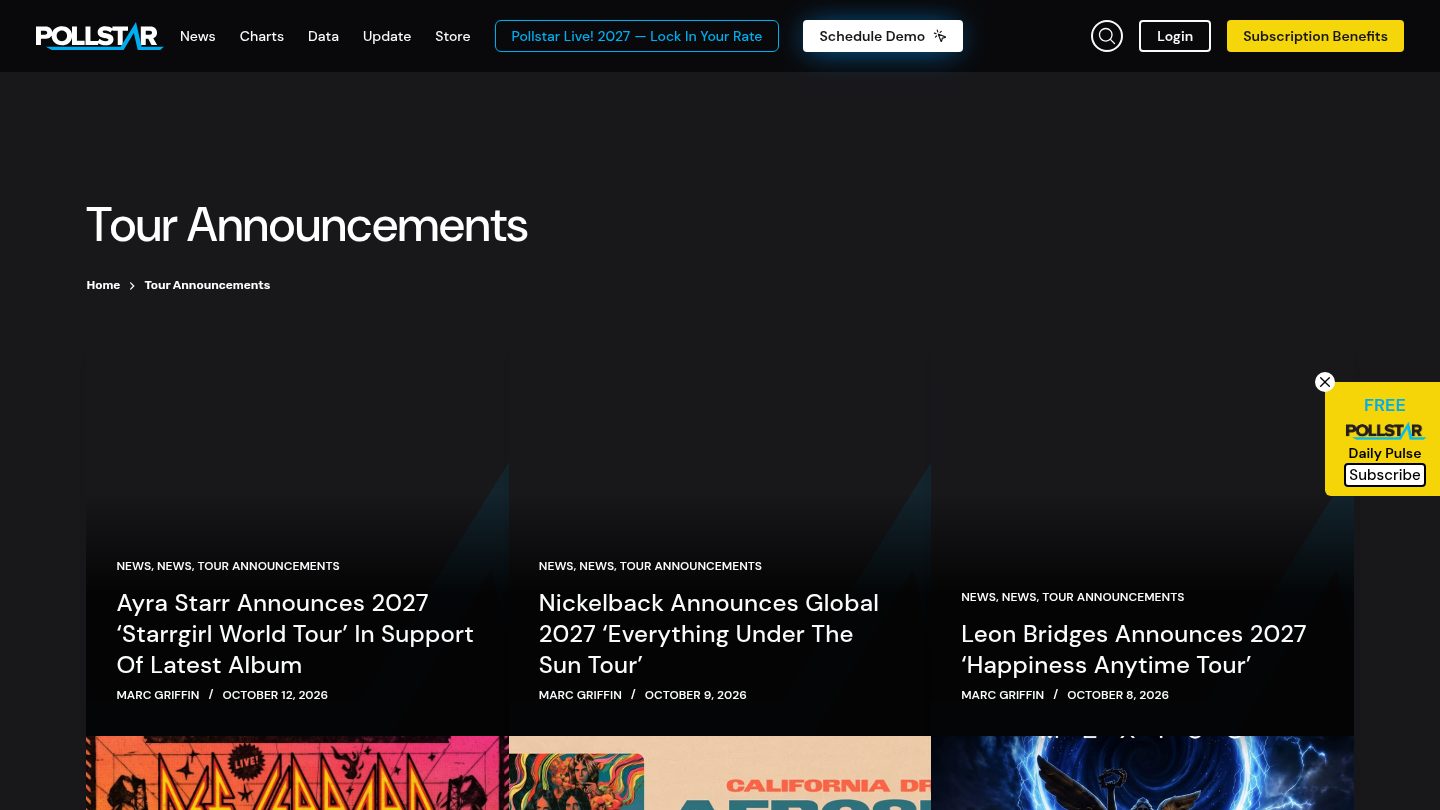This screenshot has width=1440, height=810.
Task: Open the Leon Bridges Happiness Anytime Tour article
Action: [x=1134, y=649]
